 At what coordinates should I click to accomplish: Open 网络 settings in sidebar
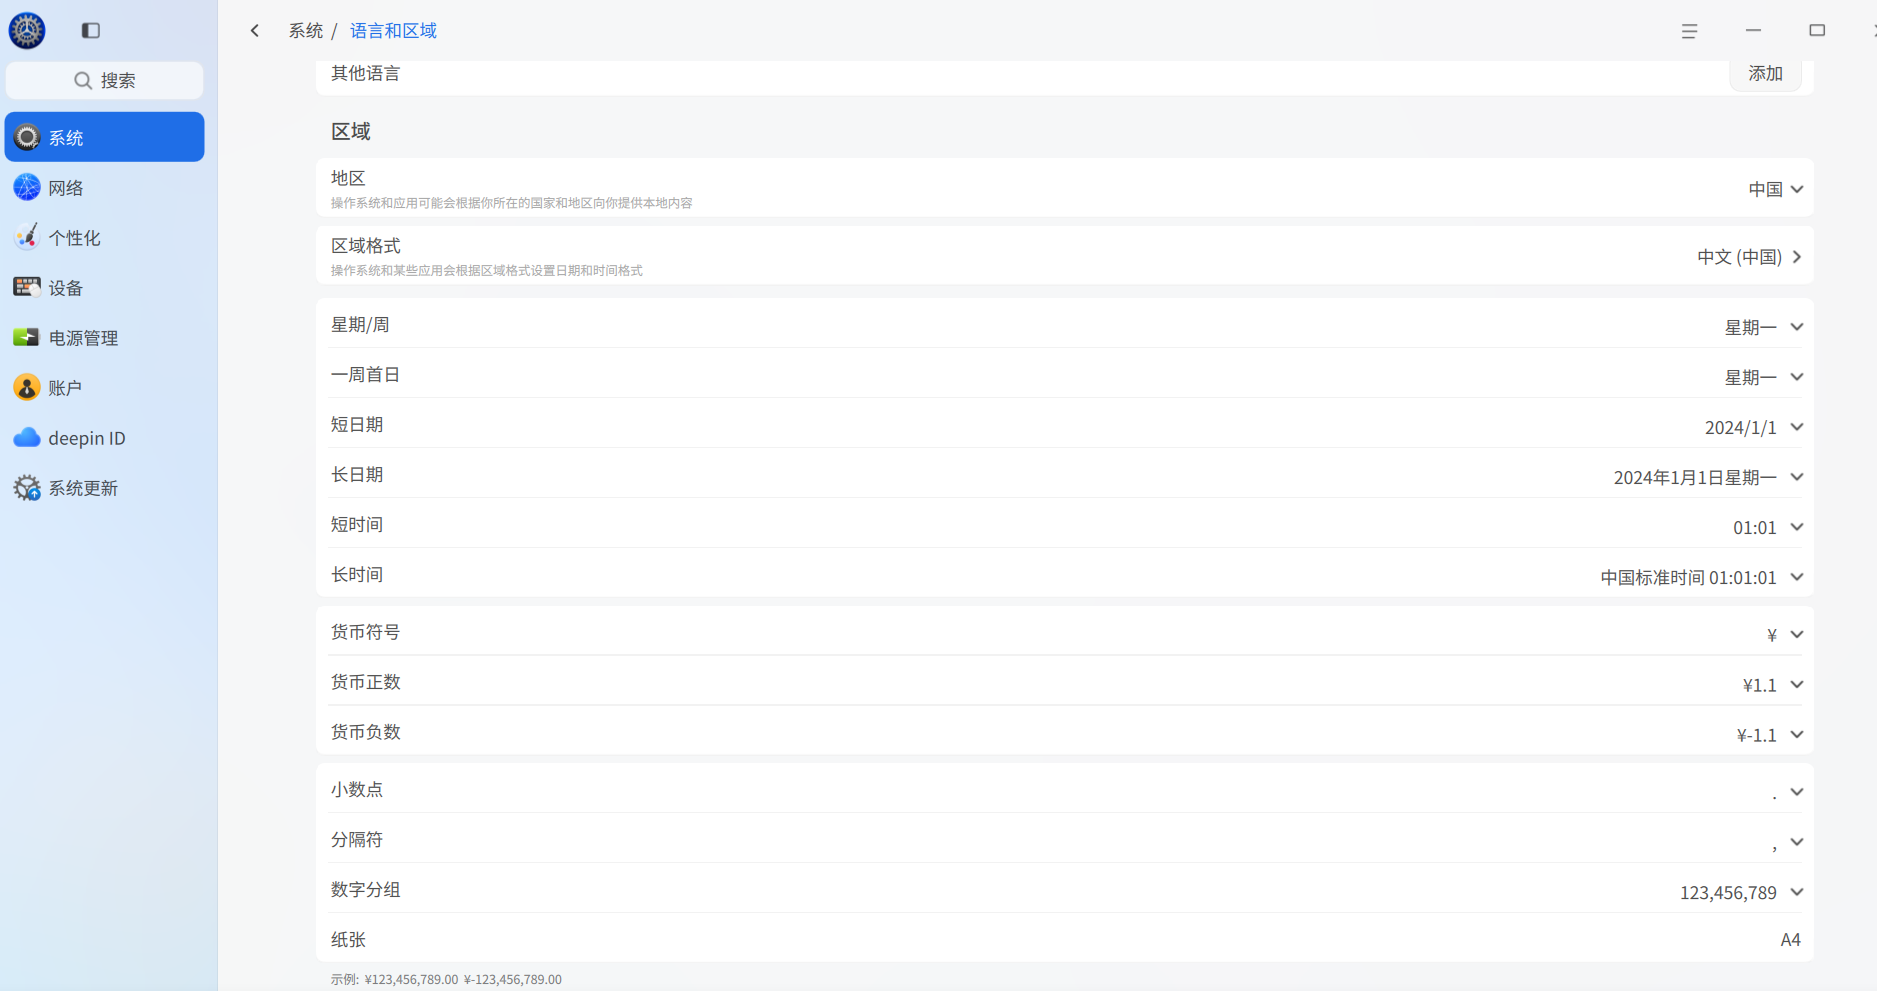(104, 187)
